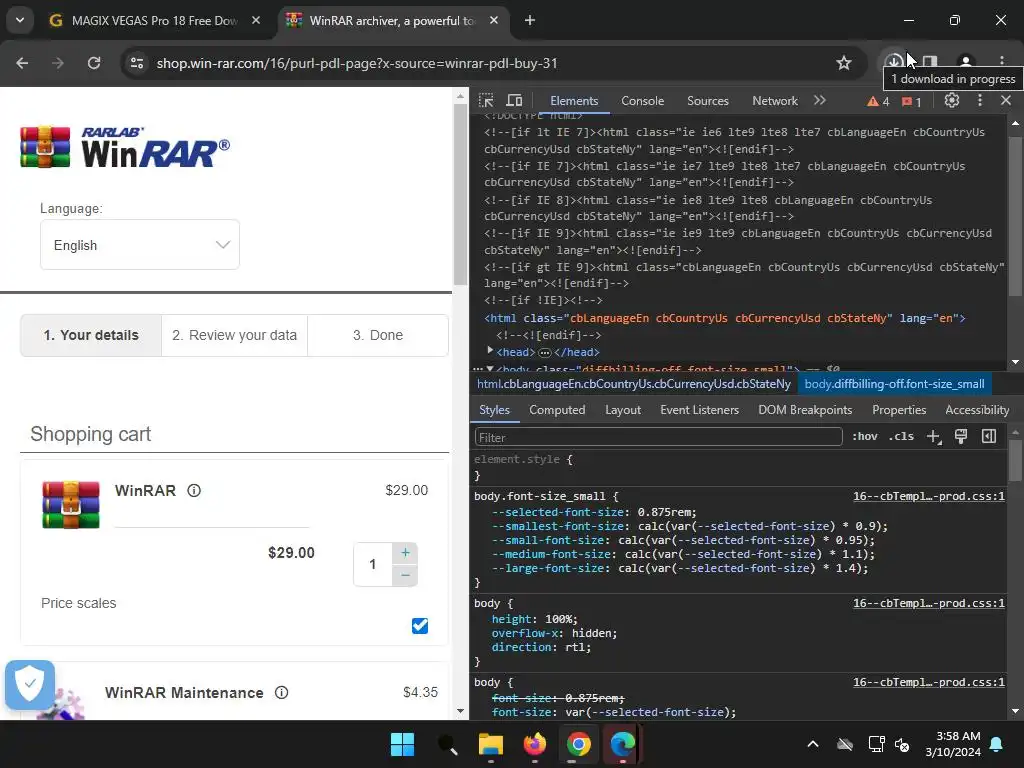
Task: Open DevTools settings gear
Action: pos(952,101)
